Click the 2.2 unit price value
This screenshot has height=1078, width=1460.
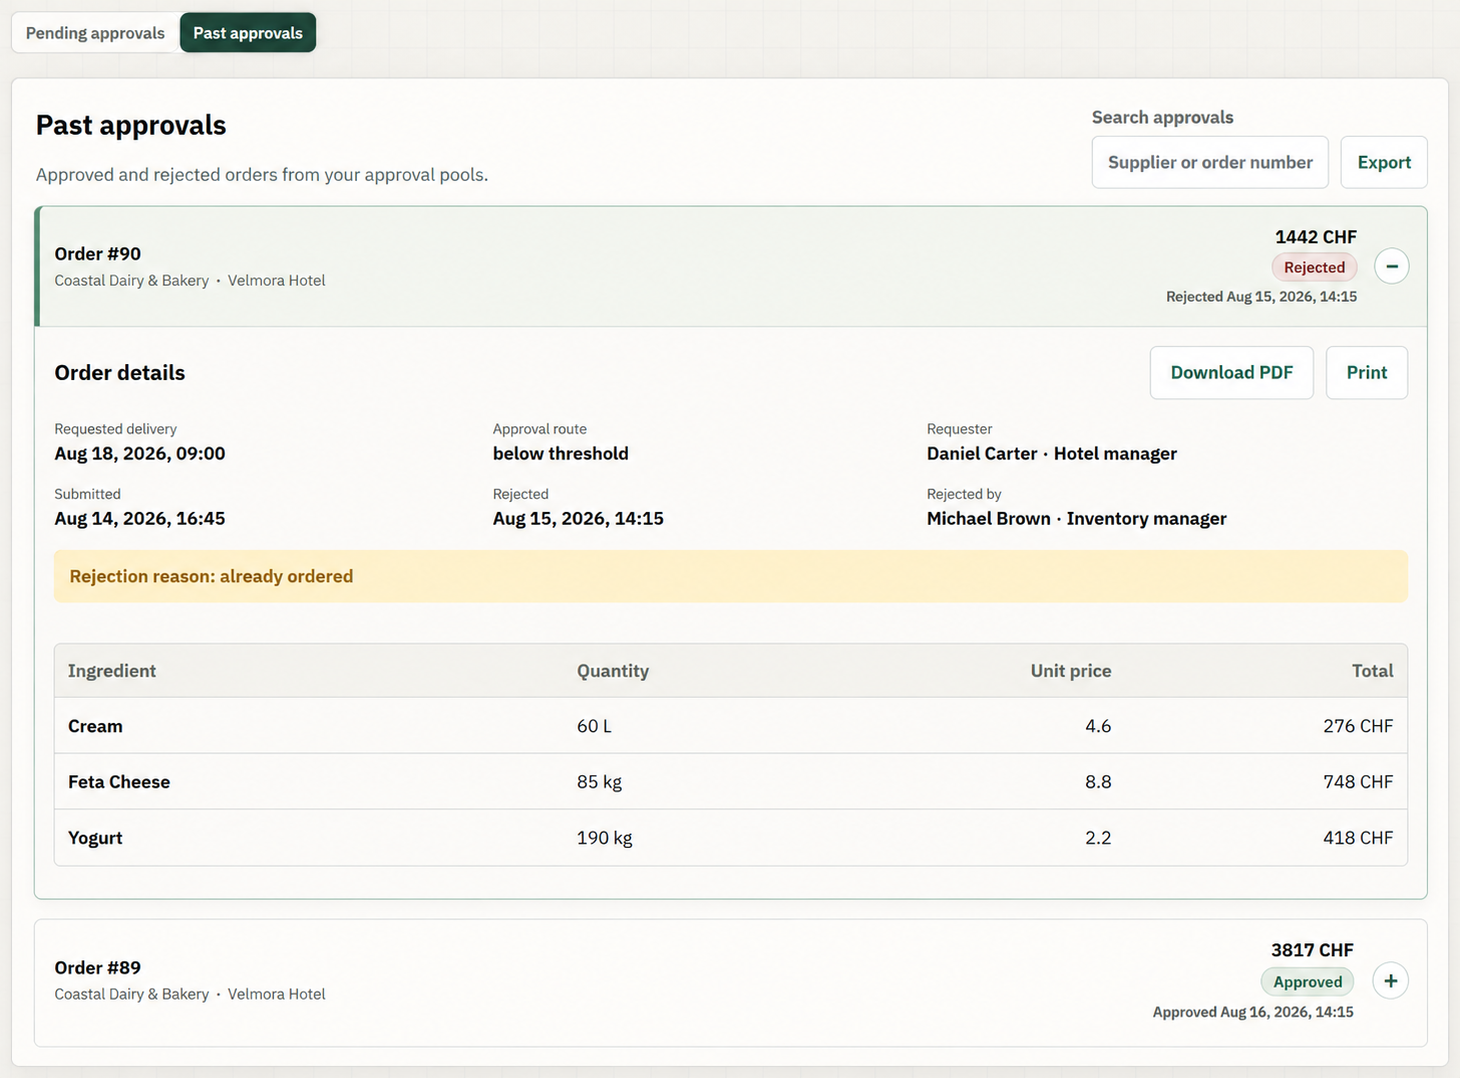point(1098,838)
